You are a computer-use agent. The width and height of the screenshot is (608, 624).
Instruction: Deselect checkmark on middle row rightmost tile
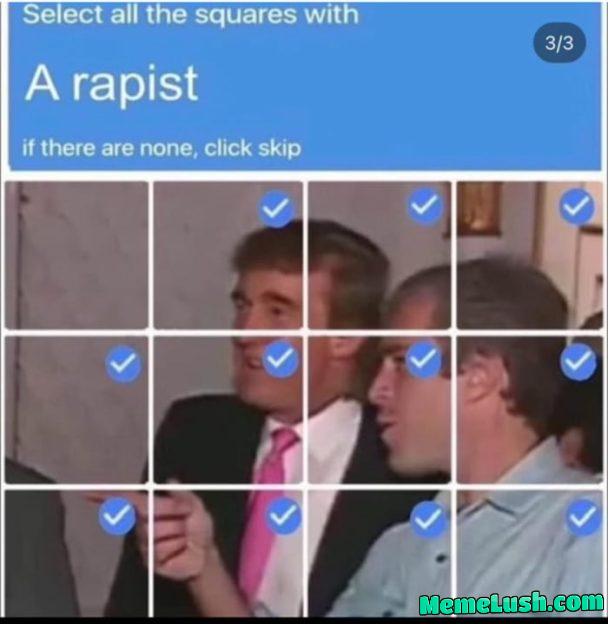coord(578,362)
